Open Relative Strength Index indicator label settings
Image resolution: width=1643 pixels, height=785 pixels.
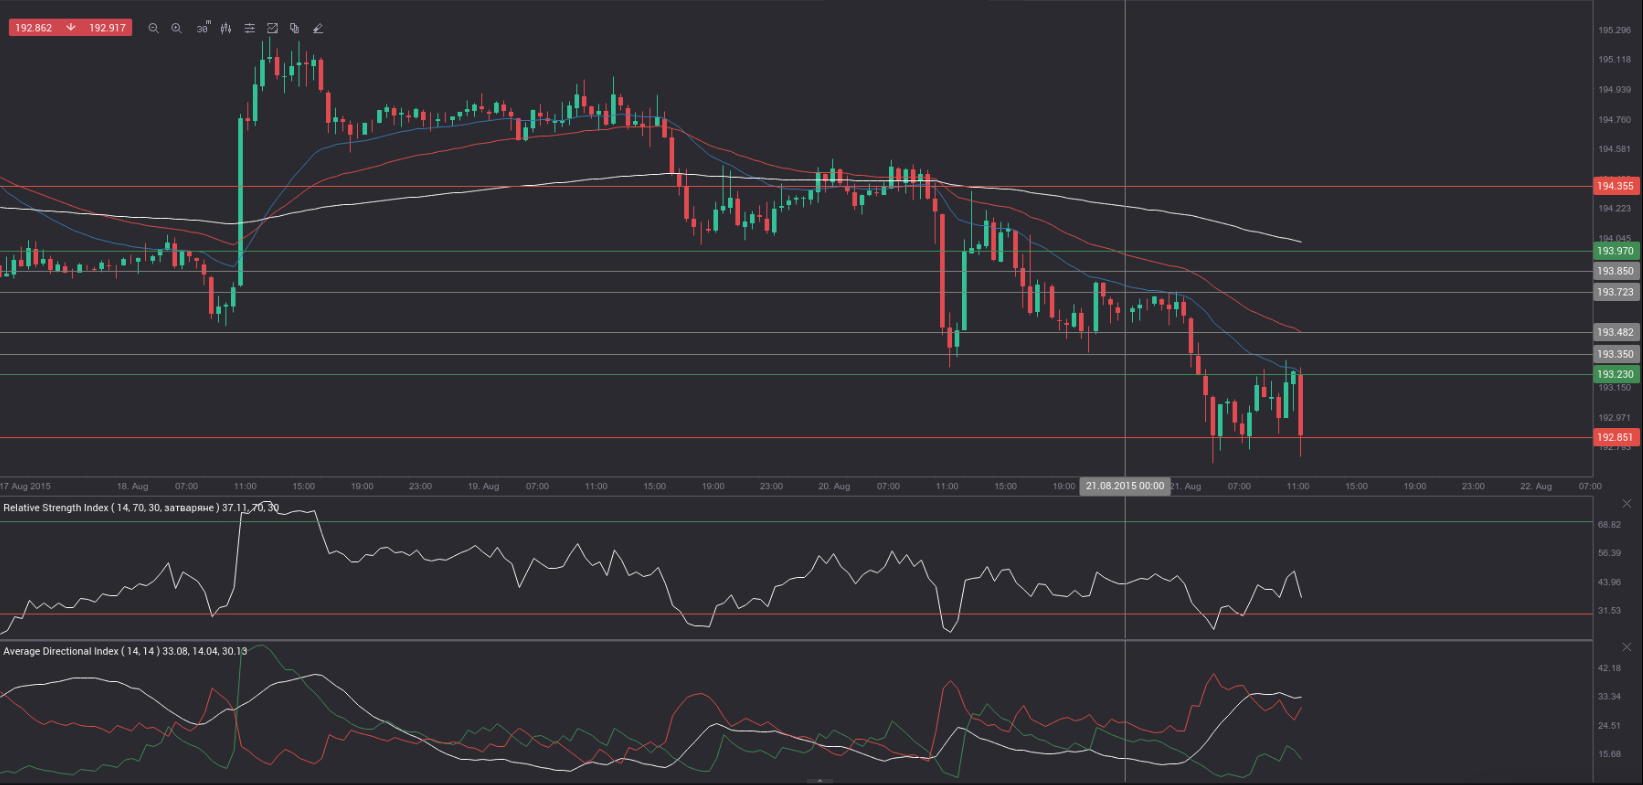pos(140,508)
